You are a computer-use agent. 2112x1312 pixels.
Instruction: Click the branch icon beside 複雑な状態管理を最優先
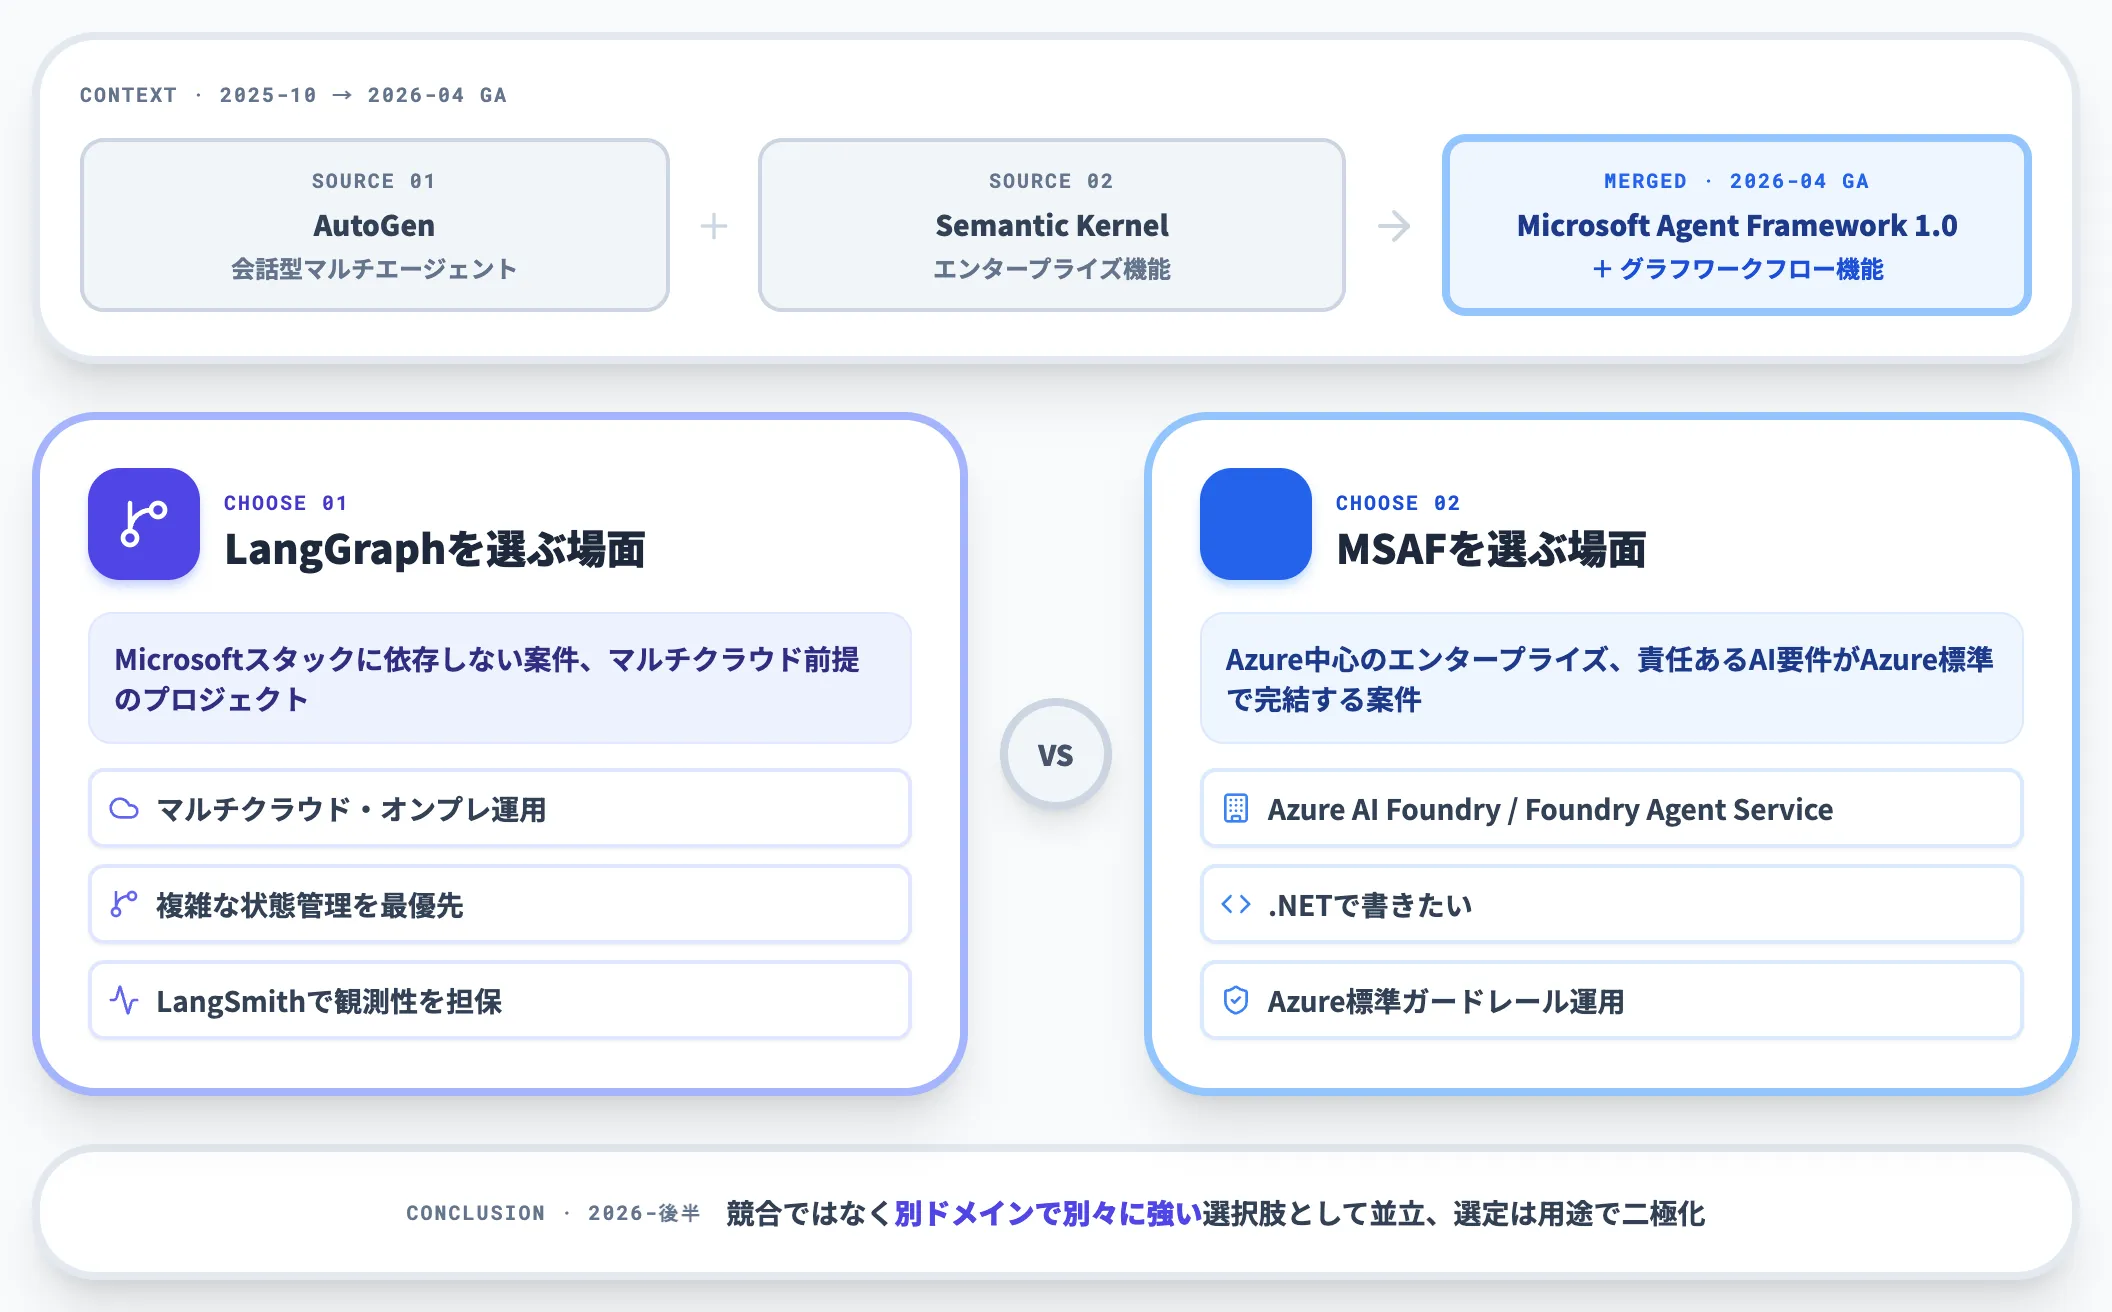pos(124,904)
